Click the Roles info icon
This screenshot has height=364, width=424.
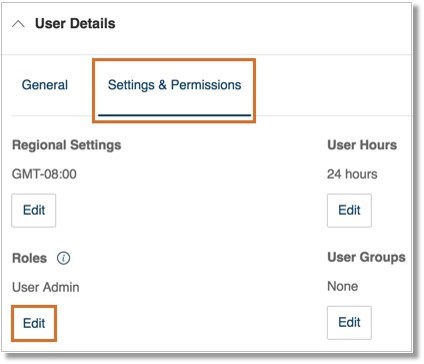point(63,258)
